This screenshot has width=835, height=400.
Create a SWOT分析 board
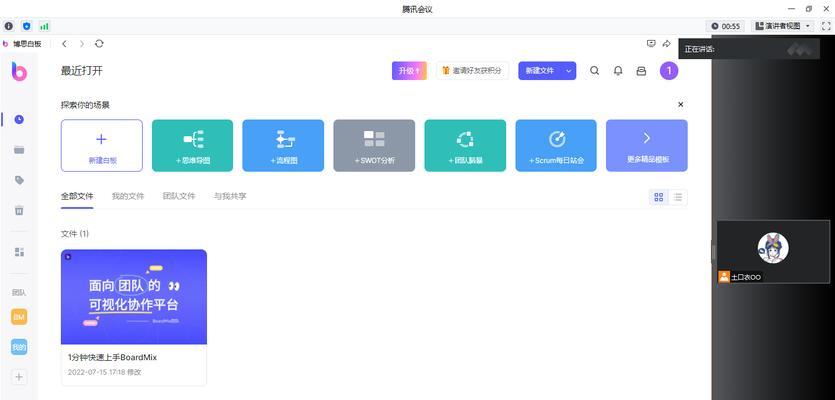click(x=374, y=145)
